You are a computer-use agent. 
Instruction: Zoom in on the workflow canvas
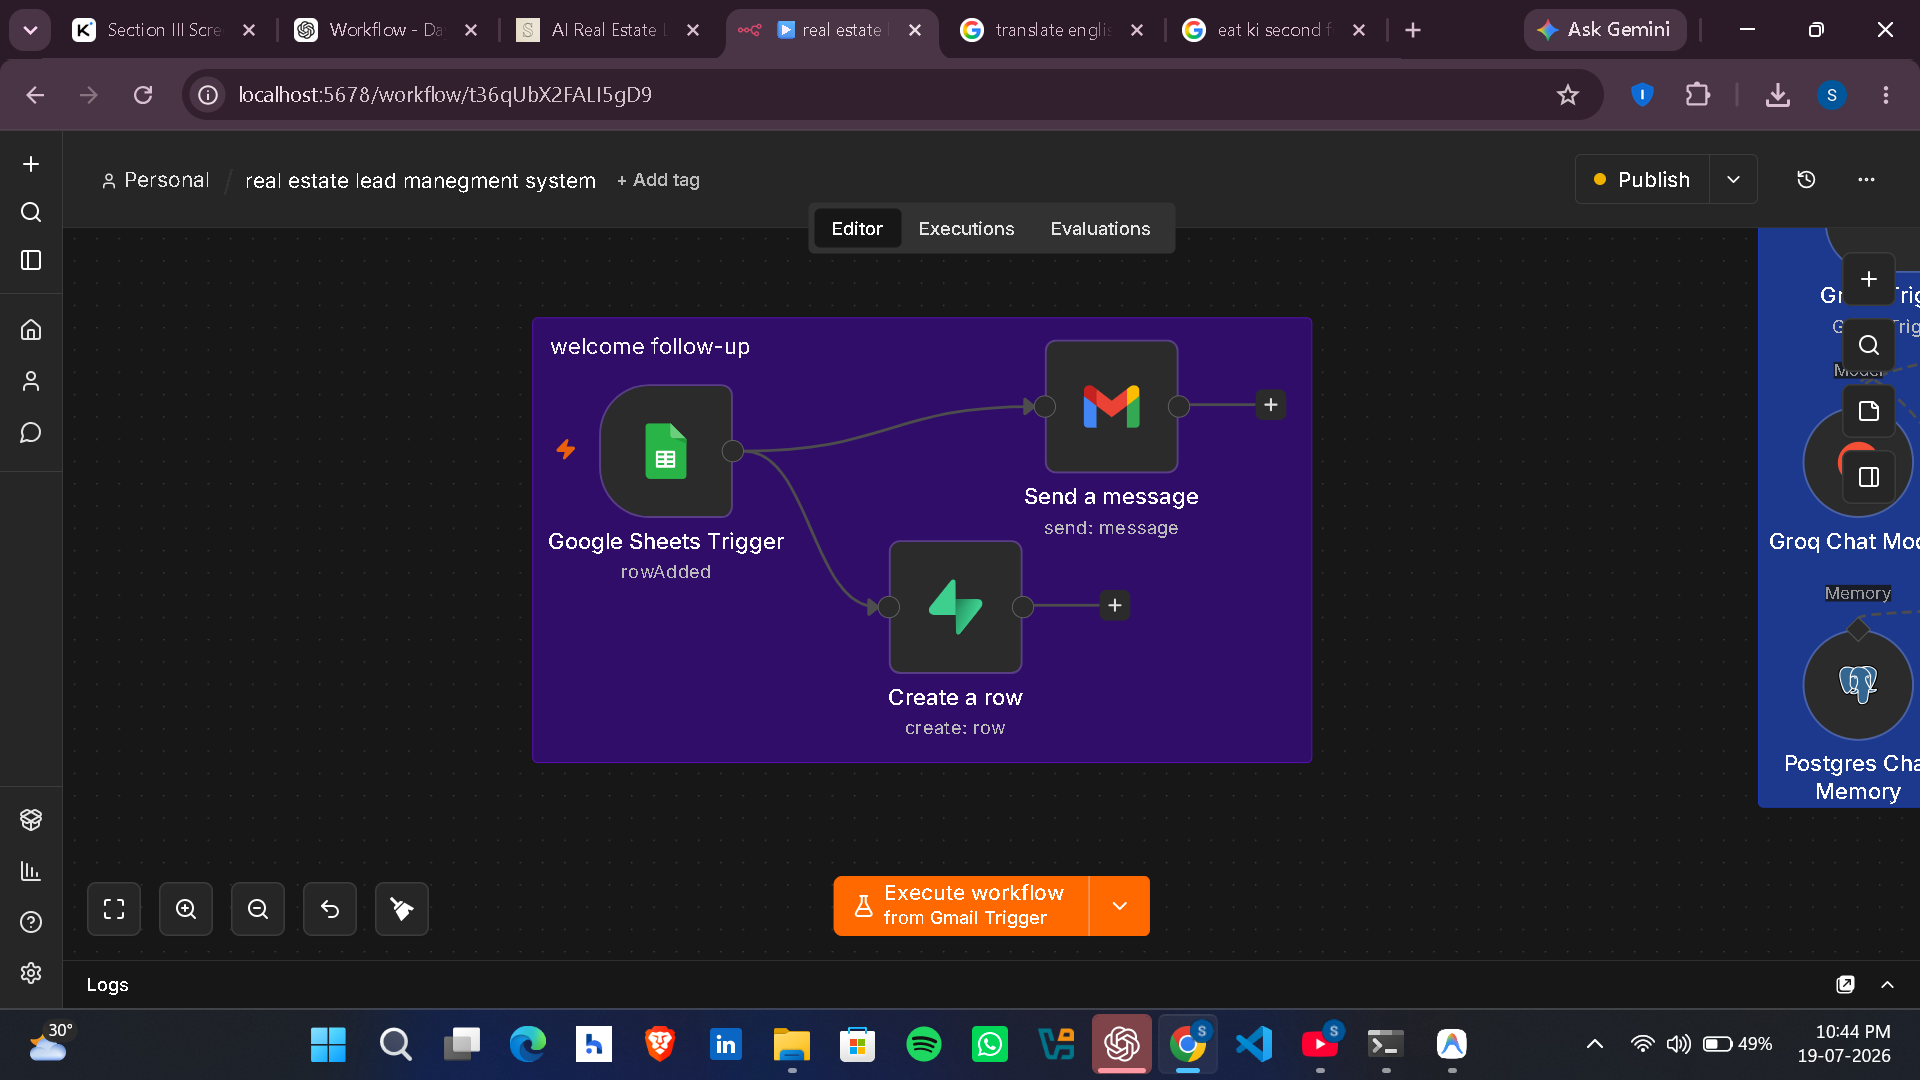click(186, 909)
